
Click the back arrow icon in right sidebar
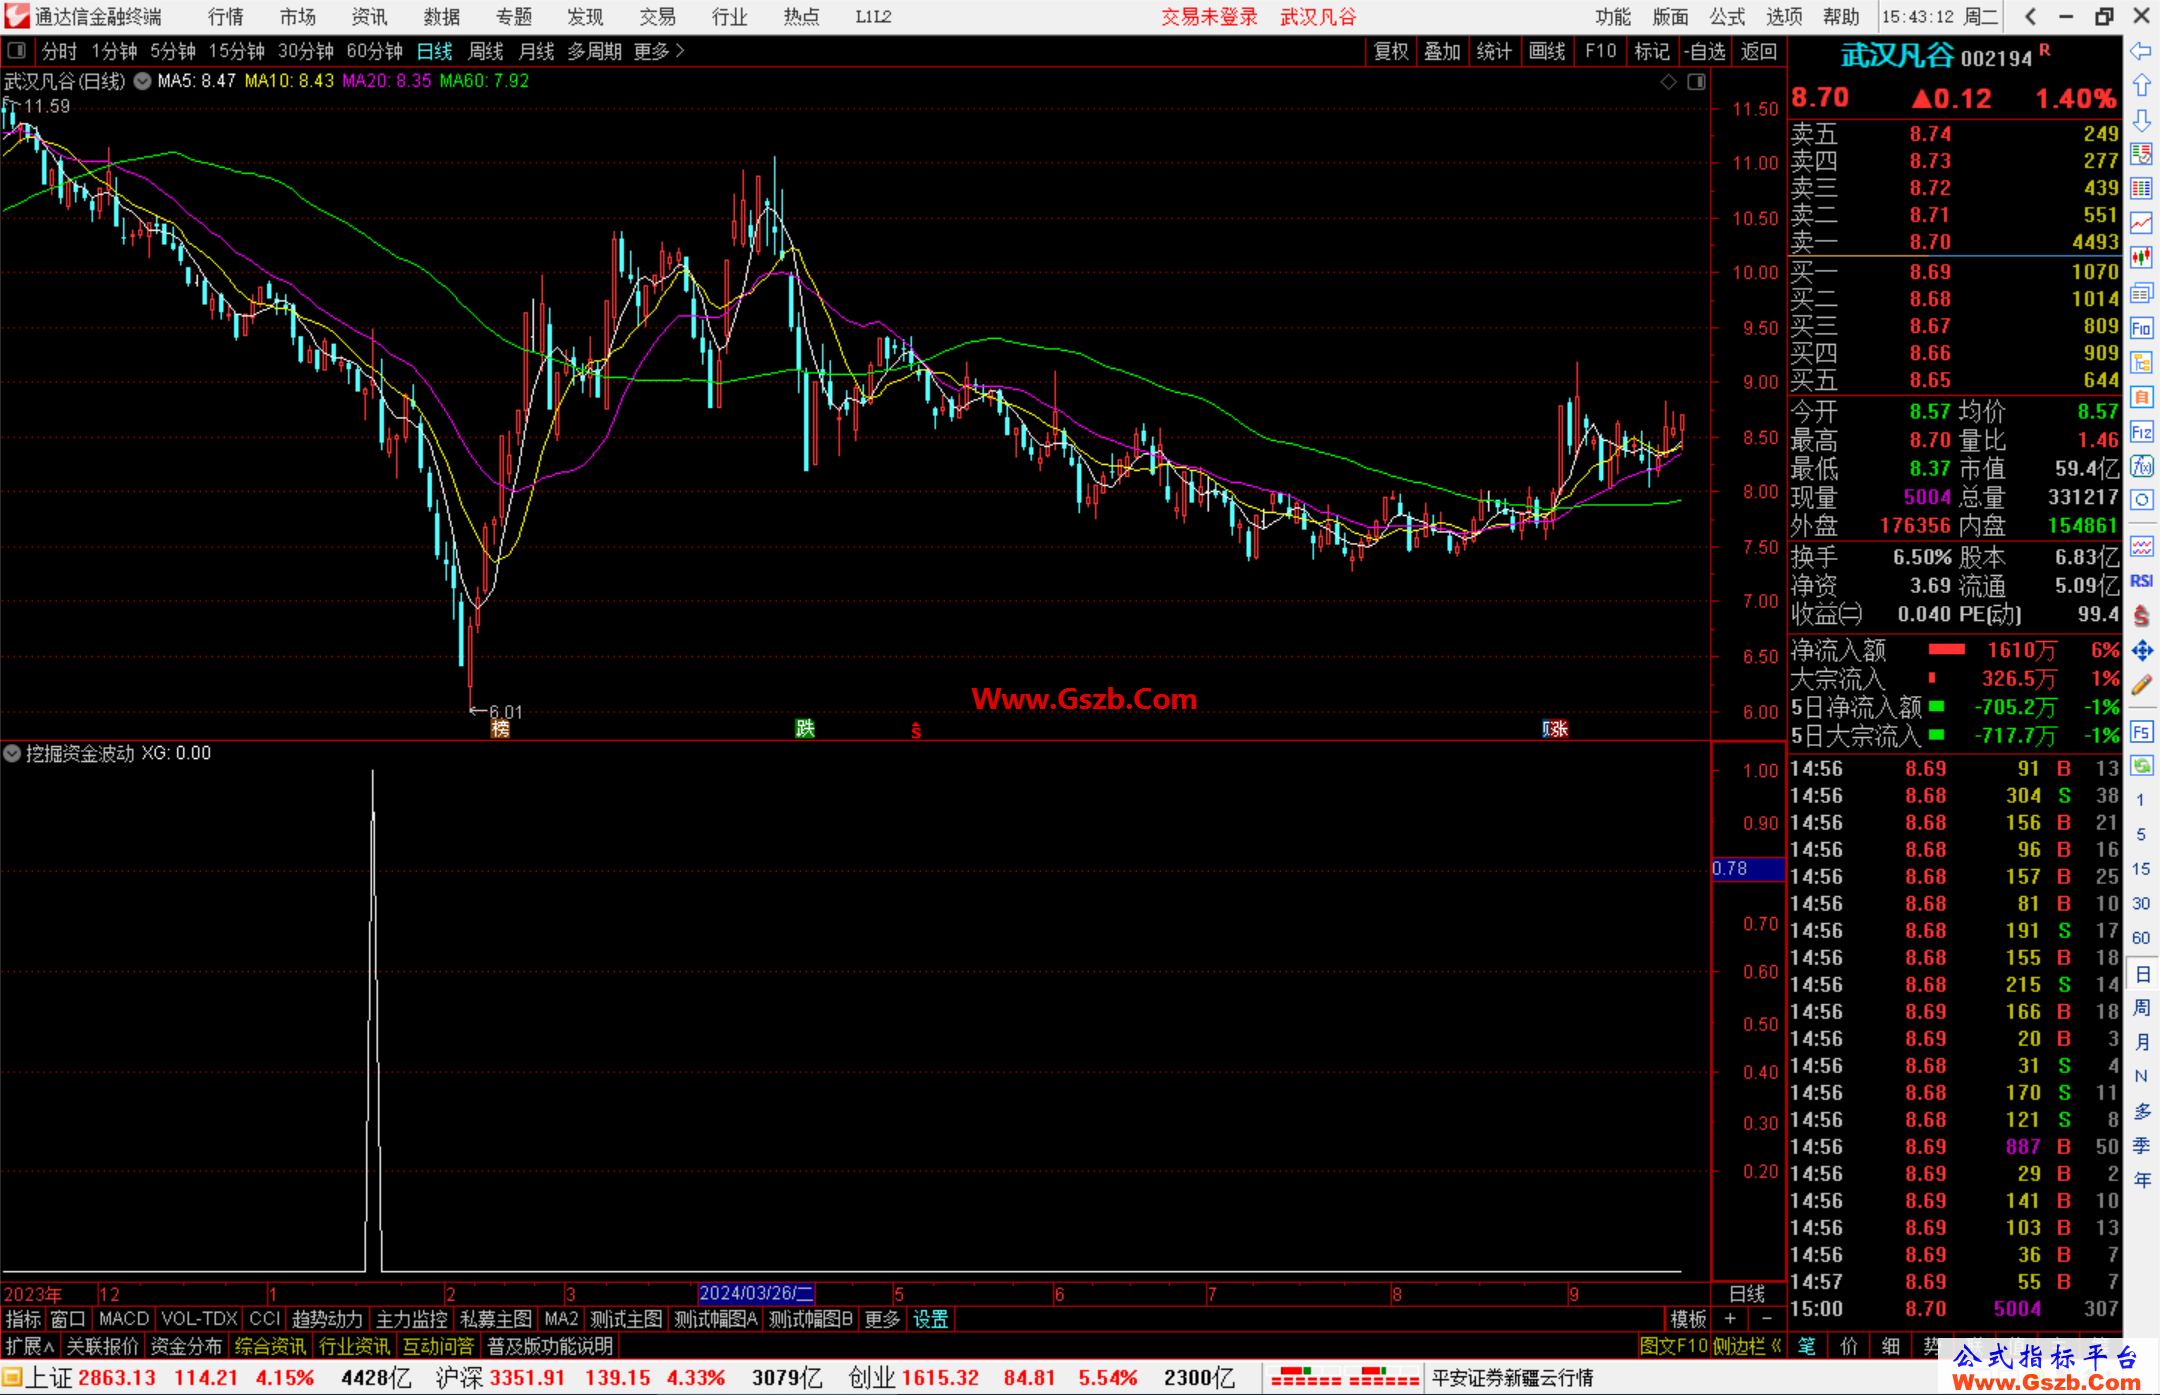2141,51
